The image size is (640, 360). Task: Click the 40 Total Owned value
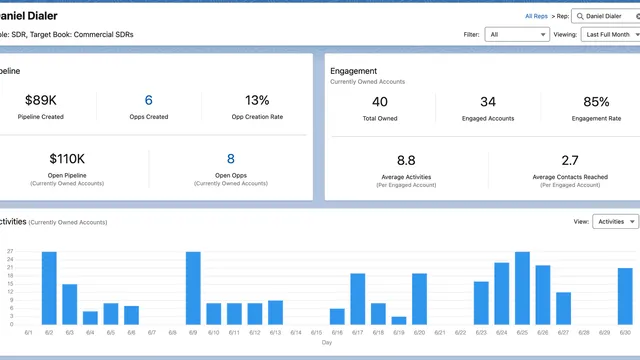tap(380, 102)
